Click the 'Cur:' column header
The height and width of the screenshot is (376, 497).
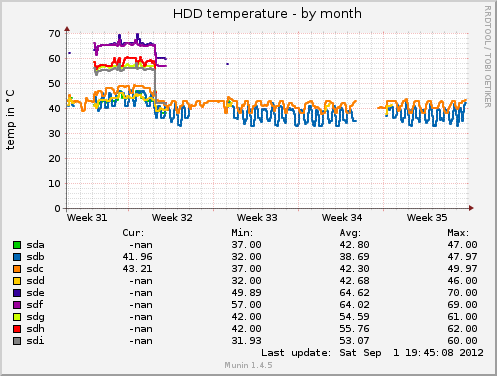133,233
